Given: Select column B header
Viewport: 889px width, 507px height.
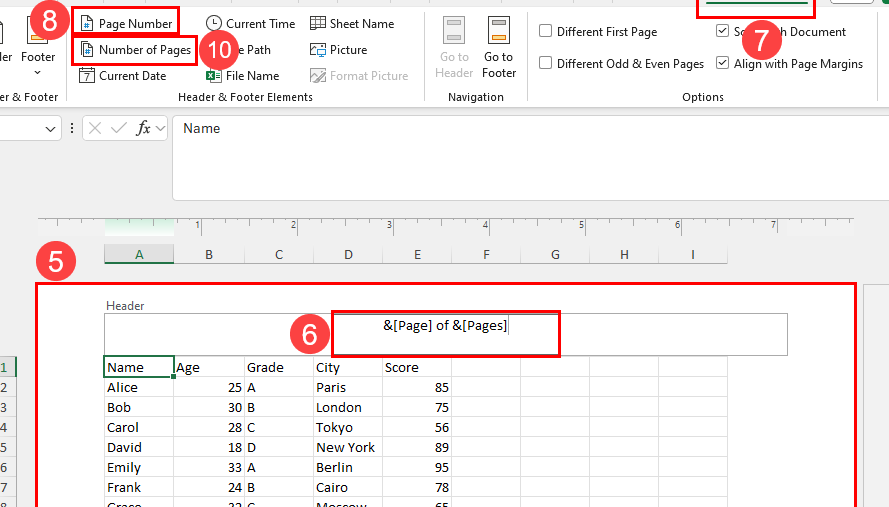Looking at the screenshot, I should click(x=209, y=255).
